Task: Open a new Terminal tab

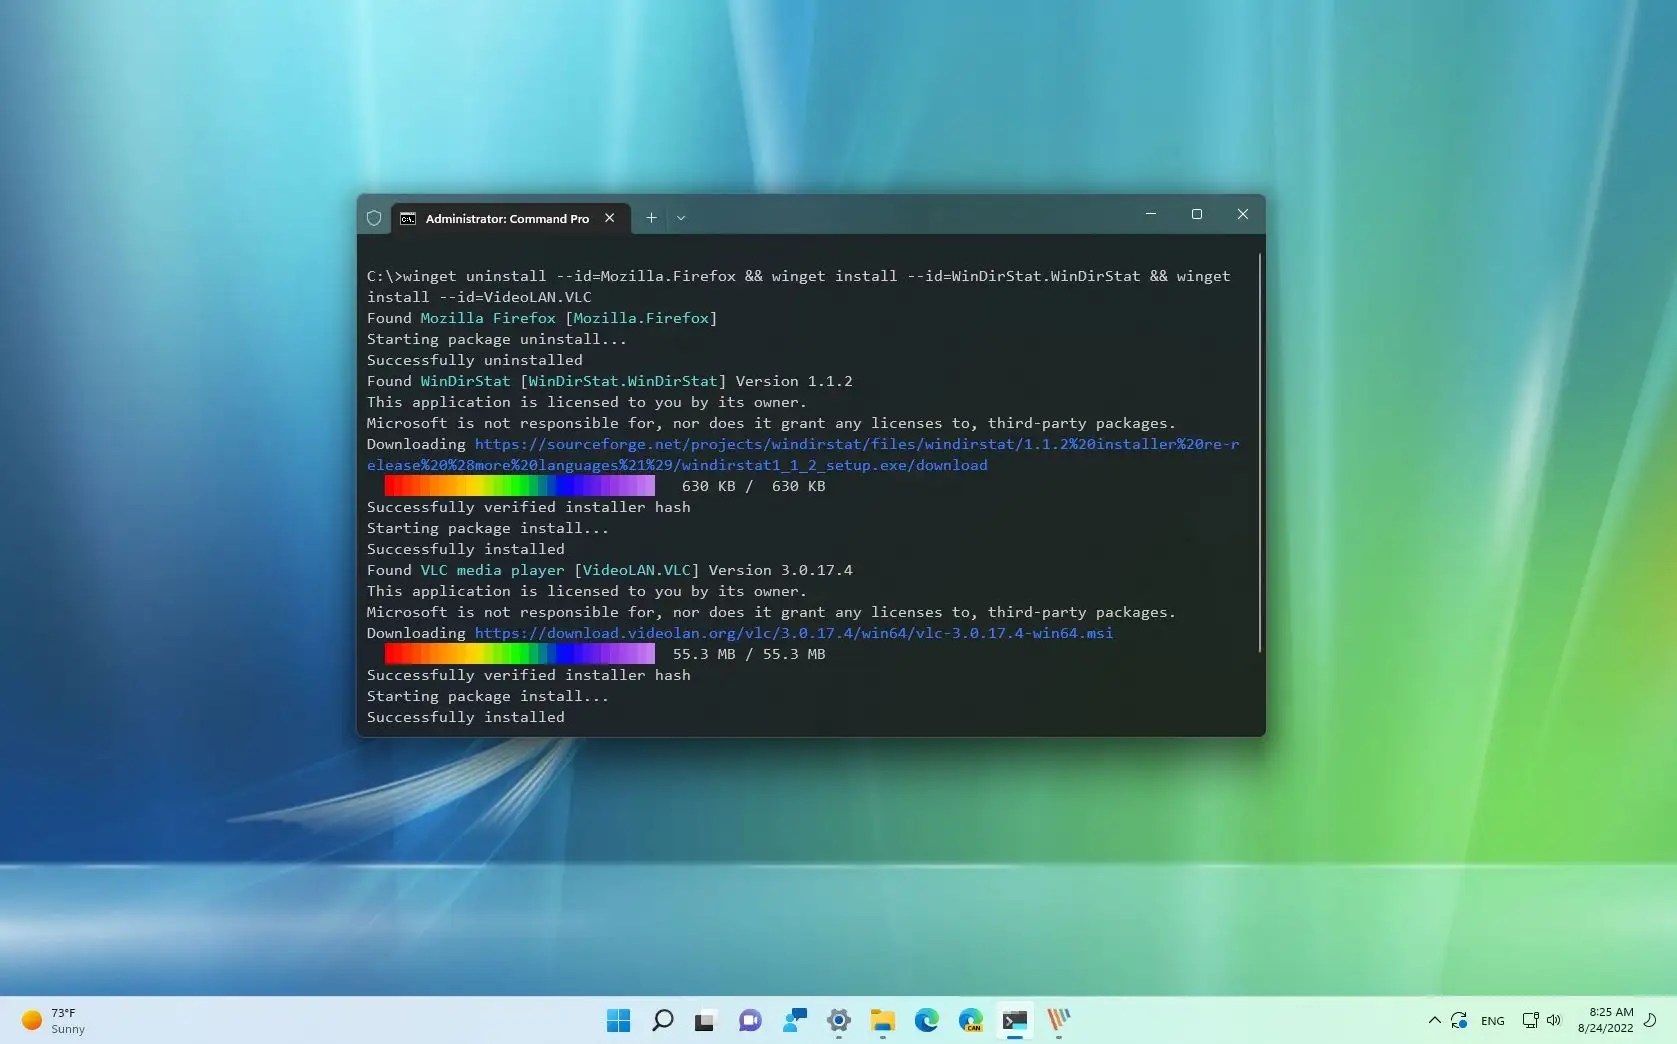Action: pyautogui.click(x=651, y=218)
